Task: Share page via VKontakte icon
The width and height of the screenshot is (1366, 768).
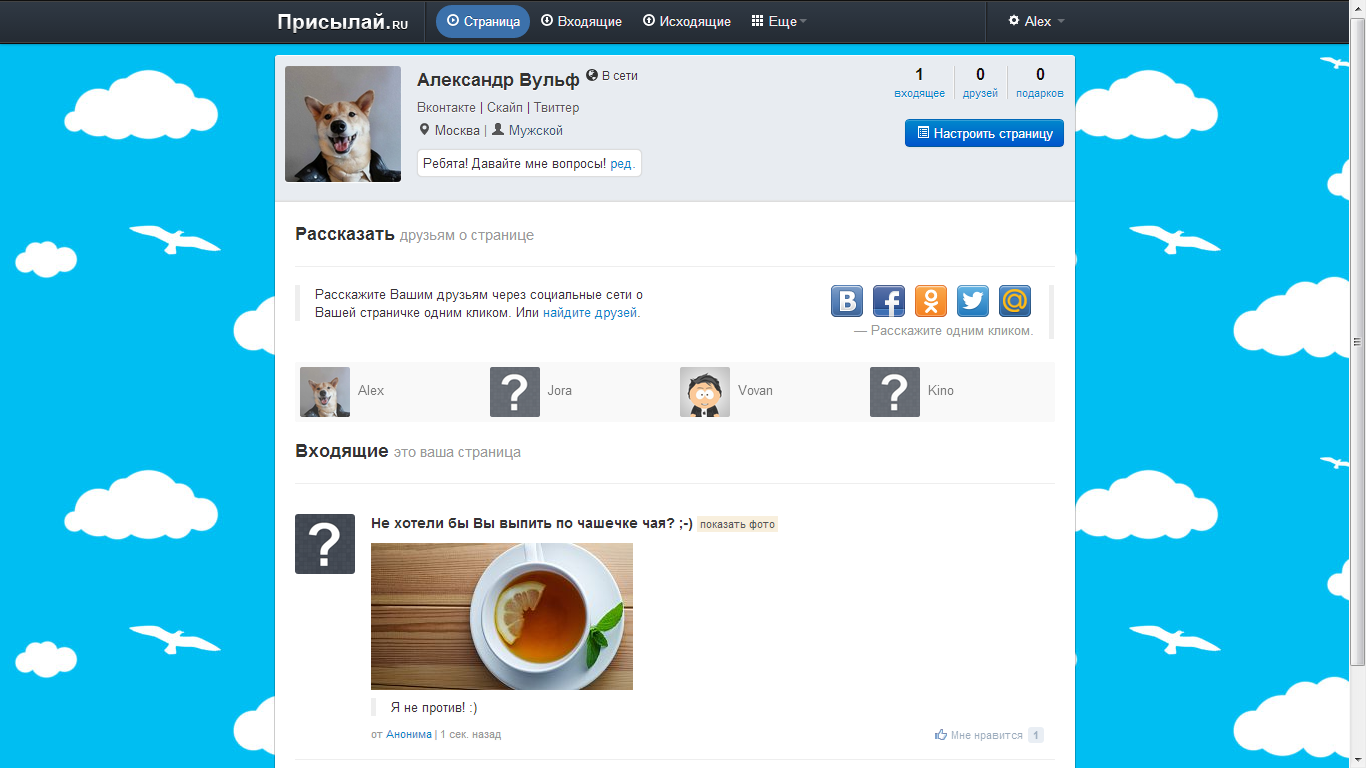Action: [847, 301]
